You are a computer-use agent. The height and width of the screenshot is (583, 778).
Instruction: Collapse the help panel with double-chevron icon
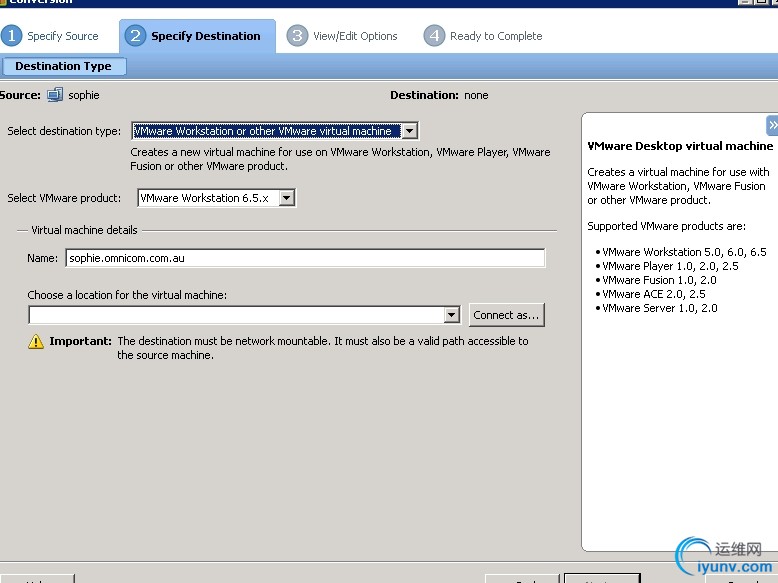coord(772,126)
